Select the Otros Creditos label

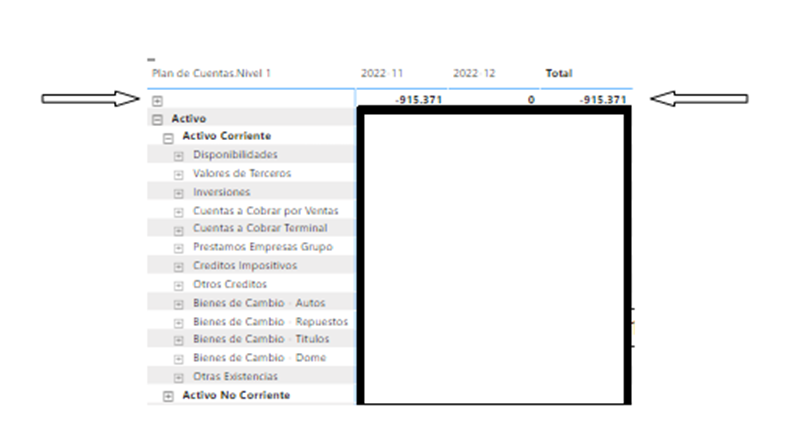230,284
